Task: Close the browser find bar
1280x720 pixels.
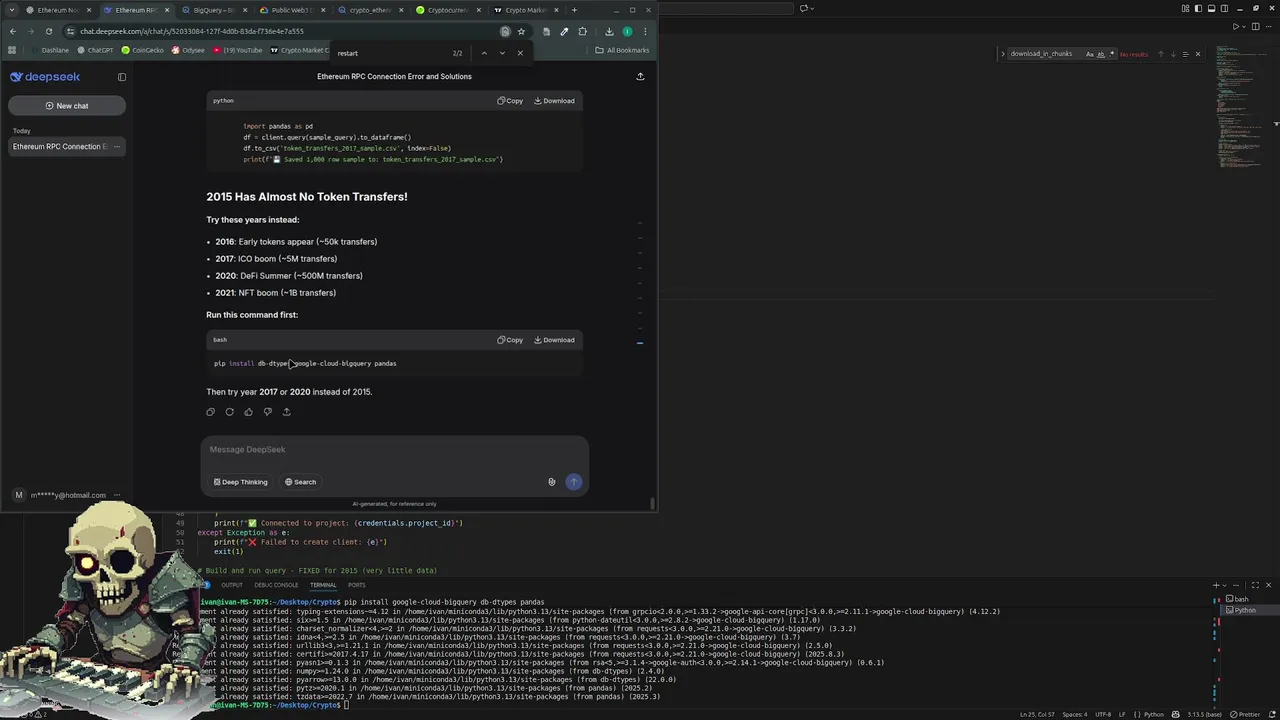Action: point(520,53)
